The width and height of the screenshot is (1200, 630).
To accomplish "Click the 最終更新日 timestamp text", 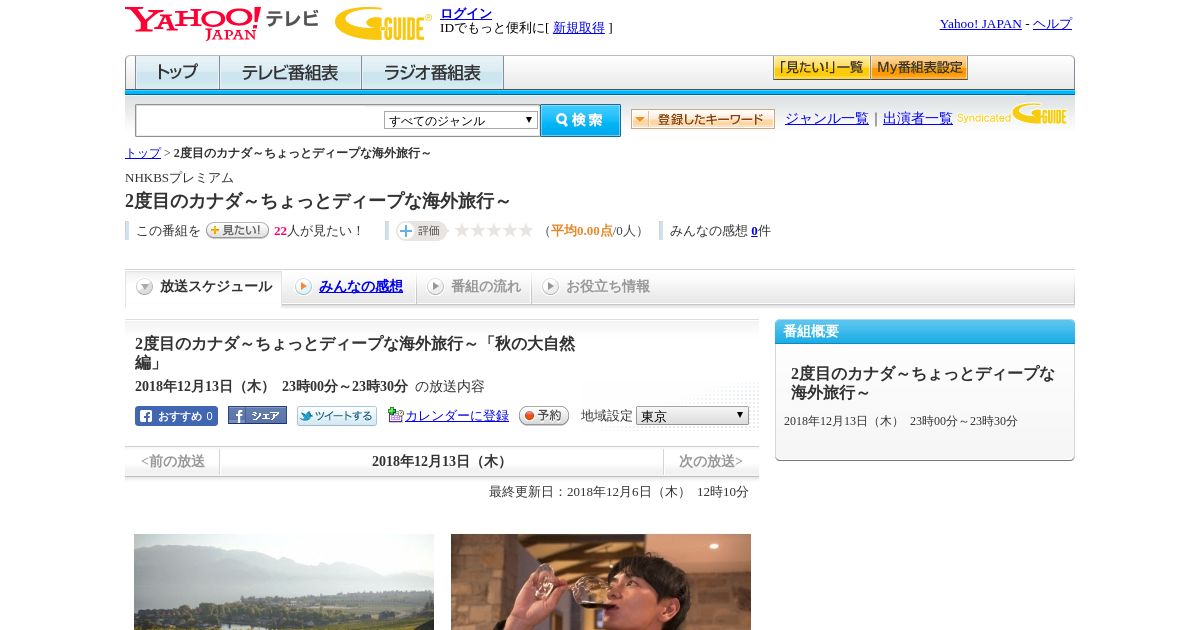I will 619,492.
